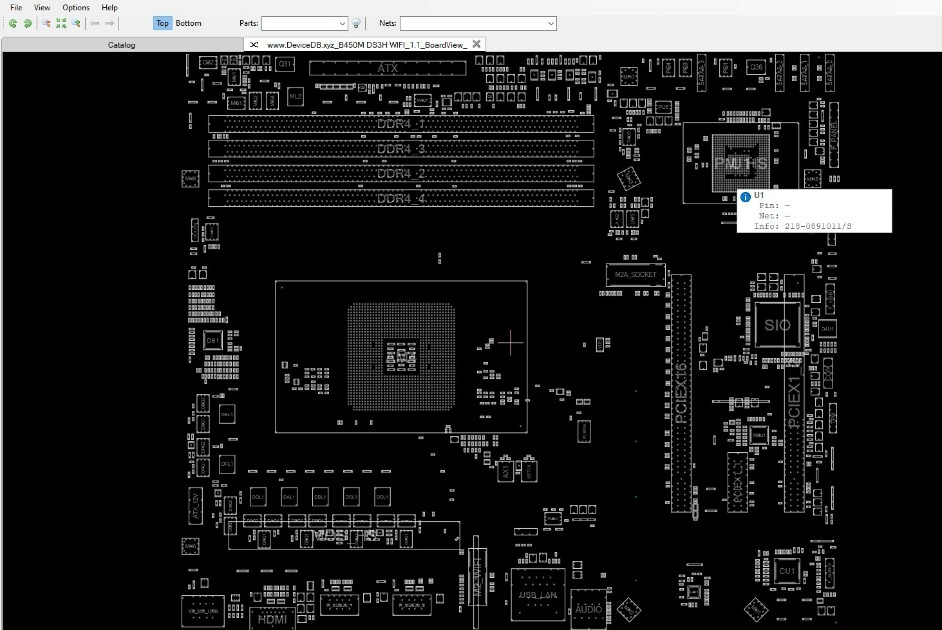Open the Nets dropdown list
This screenshot has width=942, height=630.
550,23
